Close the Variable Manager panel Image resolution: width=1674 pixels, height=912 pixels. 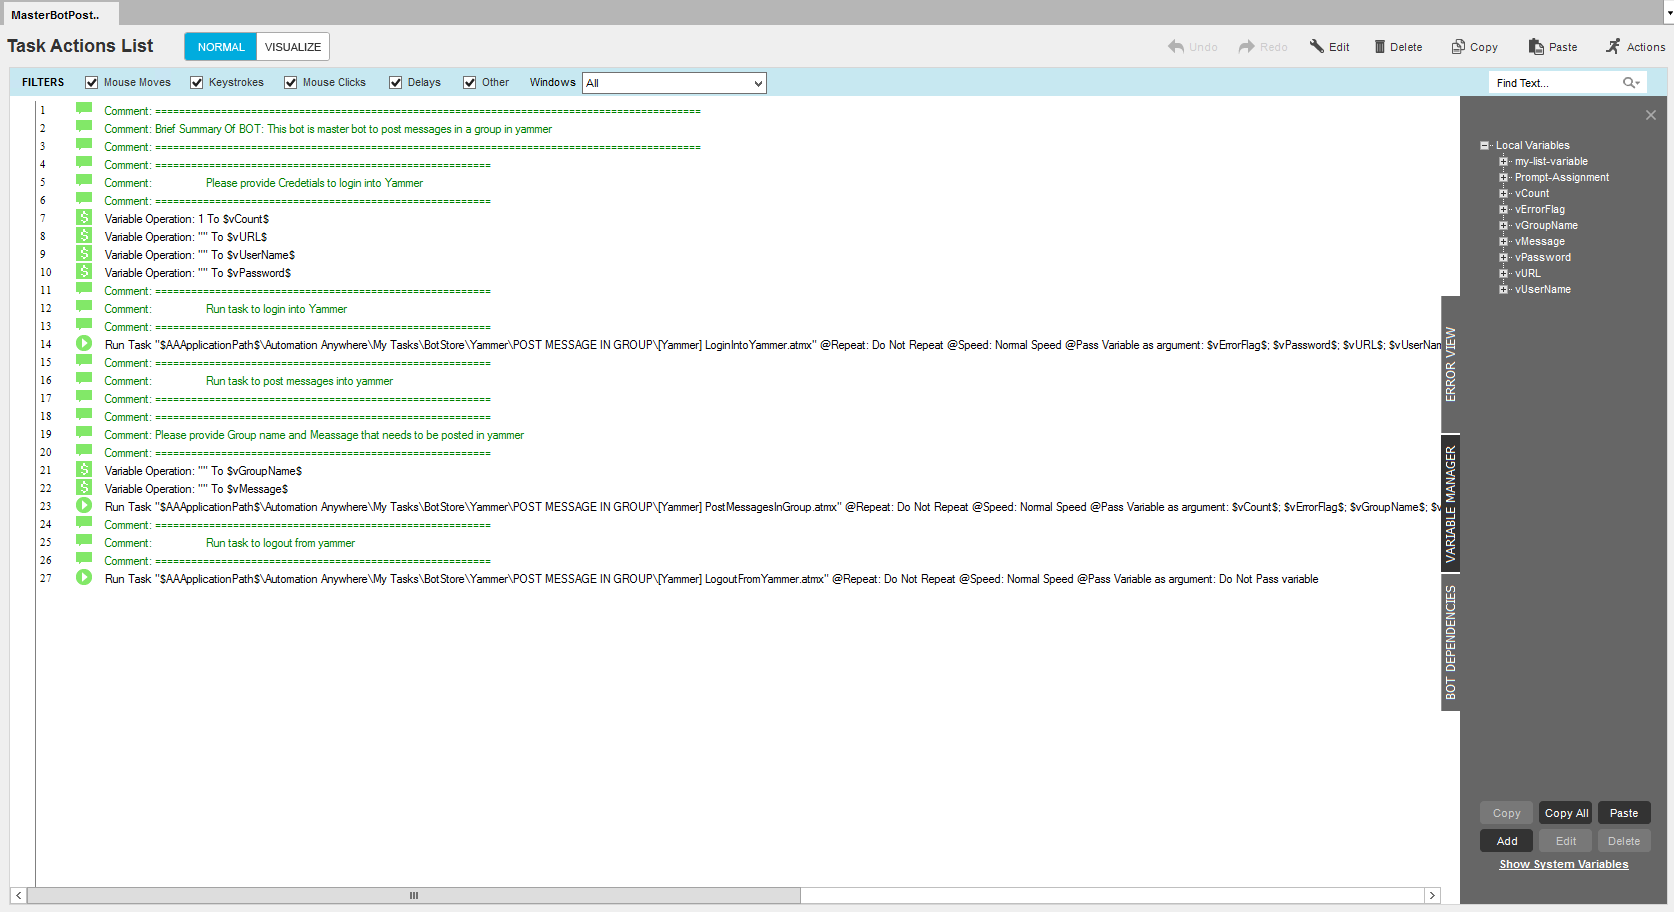[x=1651, y=115]
